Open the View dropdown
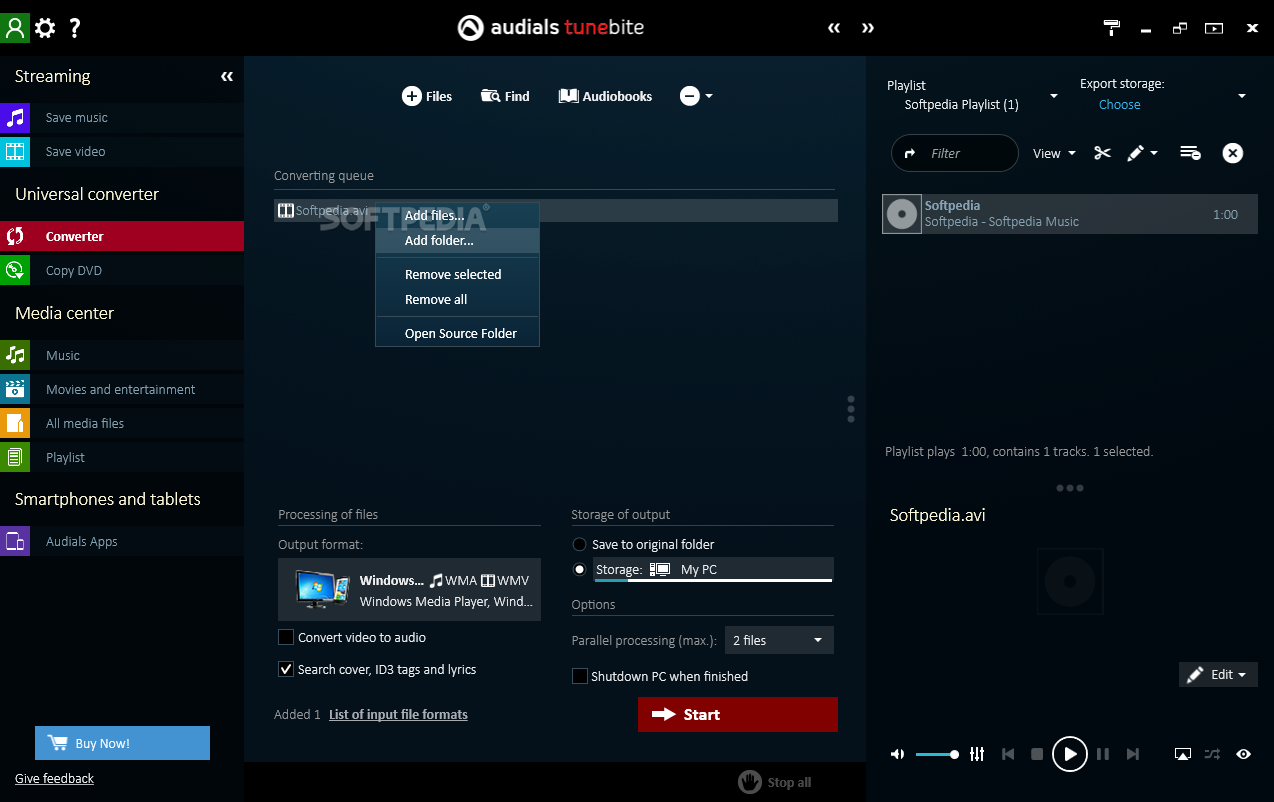 point(1054,153)
